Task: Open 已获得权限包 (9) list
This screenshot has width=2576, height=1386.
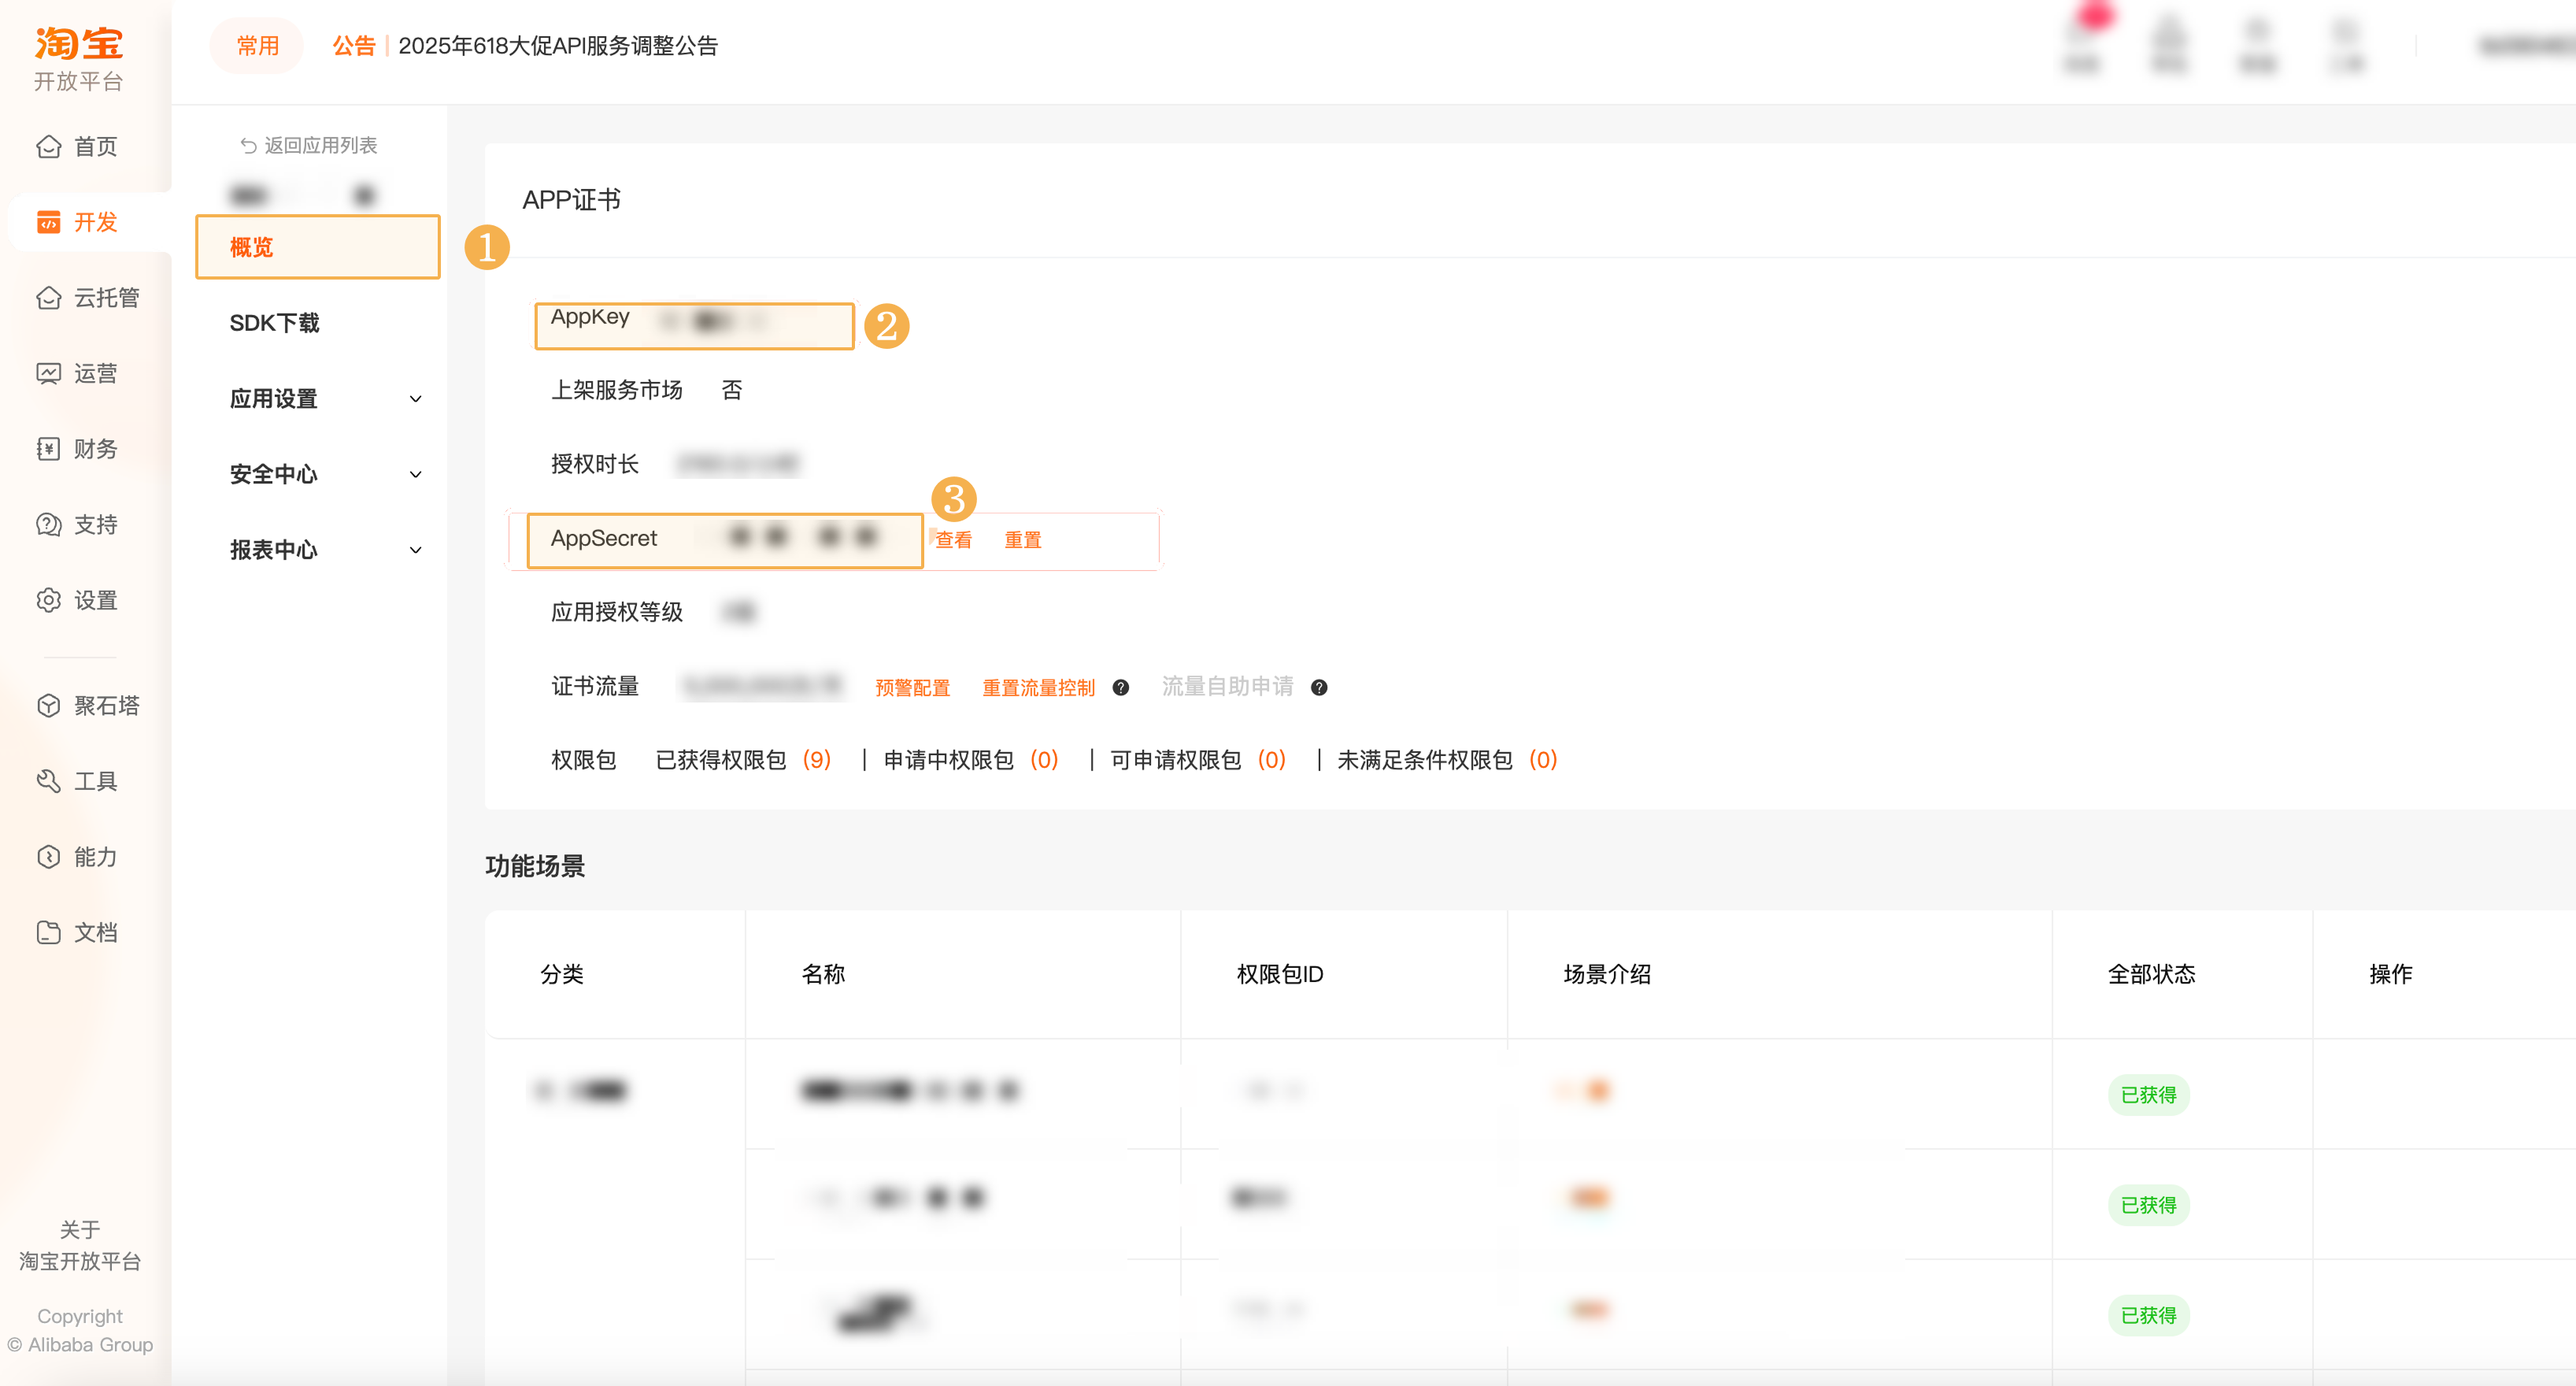Action: (743, 760)
